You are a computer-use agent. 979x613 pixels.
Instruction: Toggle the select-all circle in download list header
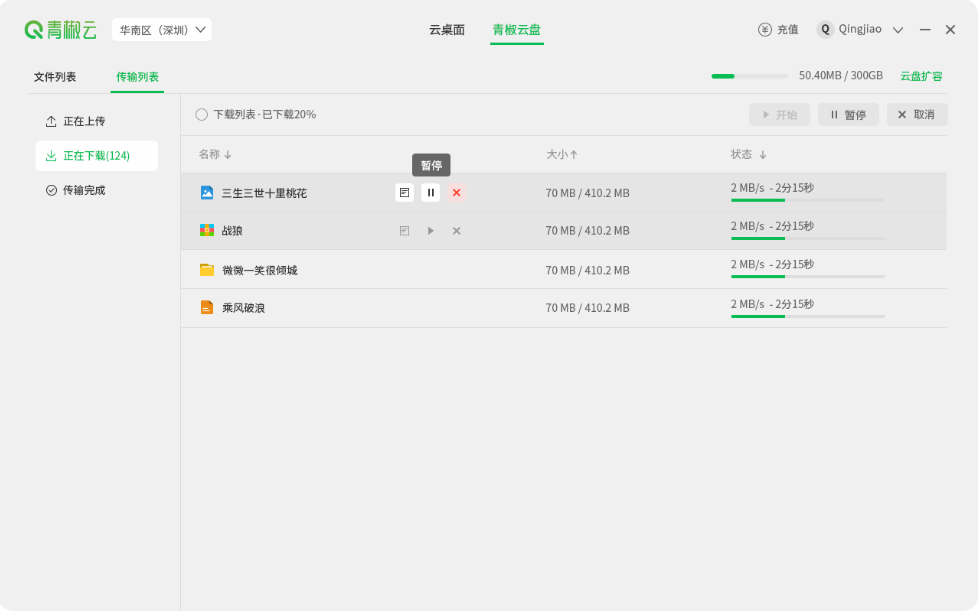201,114
